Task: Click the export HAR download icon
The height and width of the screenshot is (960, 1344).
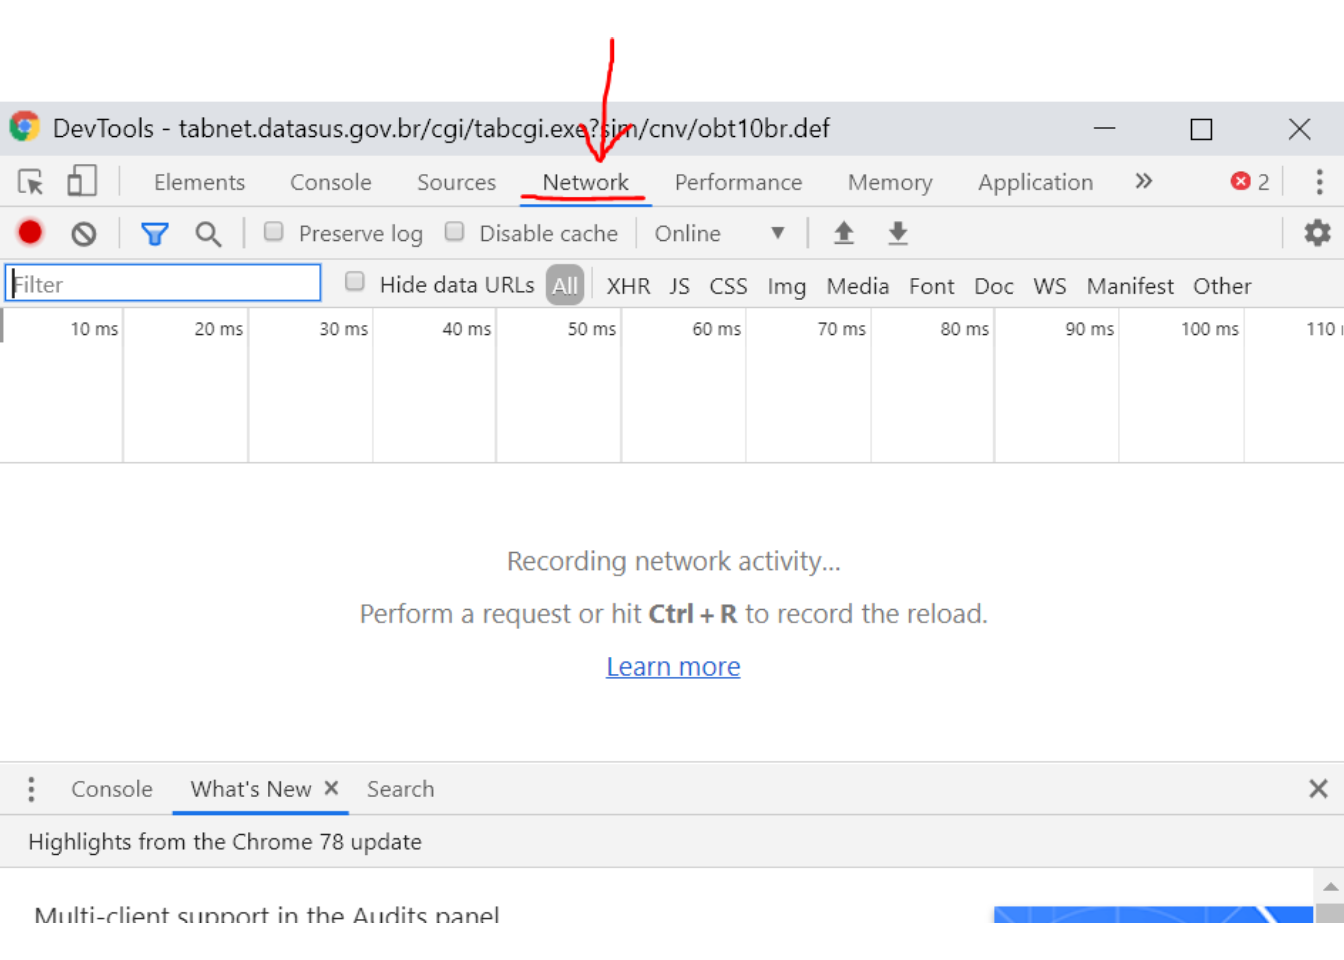Action: point(898,233)
